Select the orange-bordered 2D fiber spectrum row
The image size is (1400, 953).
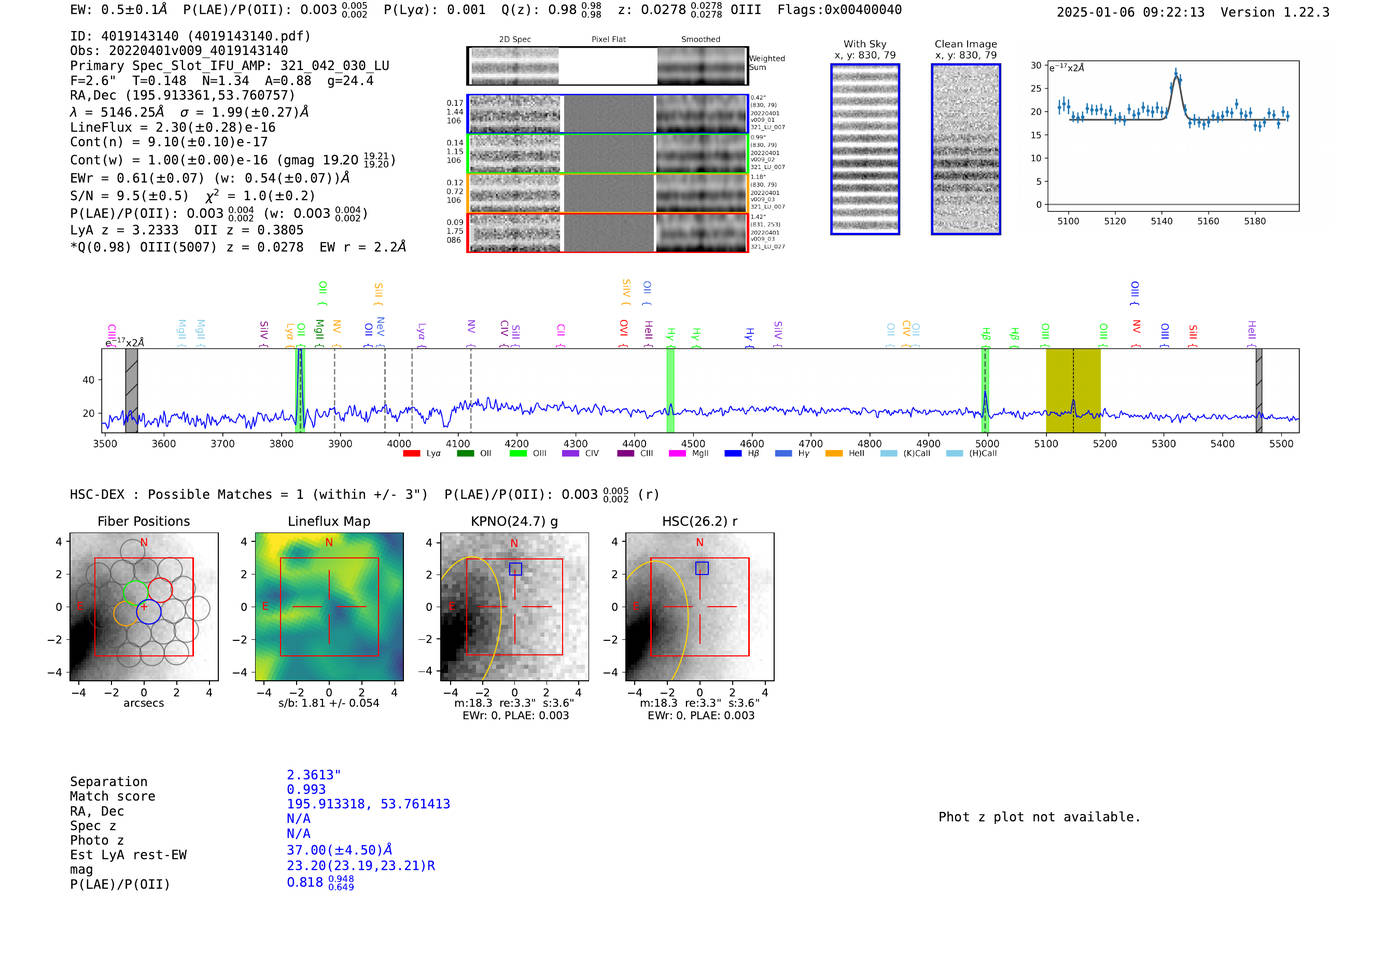(x=607, y=193)
